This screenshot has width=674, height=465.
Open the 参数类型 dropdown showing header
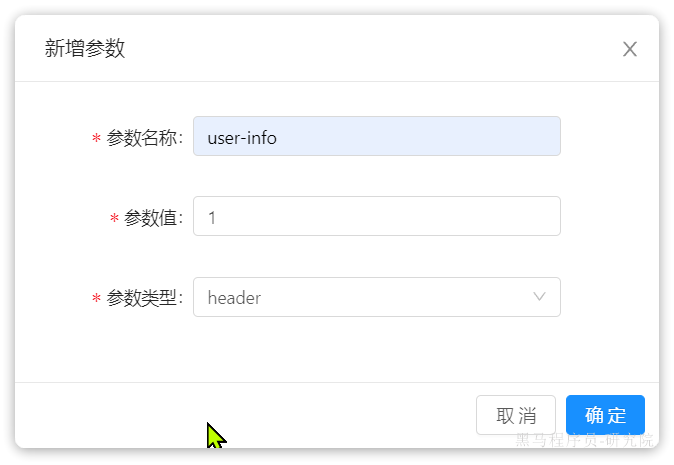point(377,297)
